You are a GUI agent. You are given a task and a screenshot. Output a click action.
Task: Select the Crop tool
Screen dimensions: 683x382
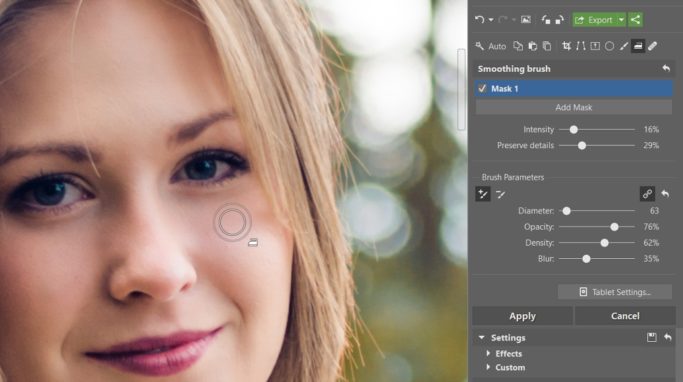click(x=566, y=46)
